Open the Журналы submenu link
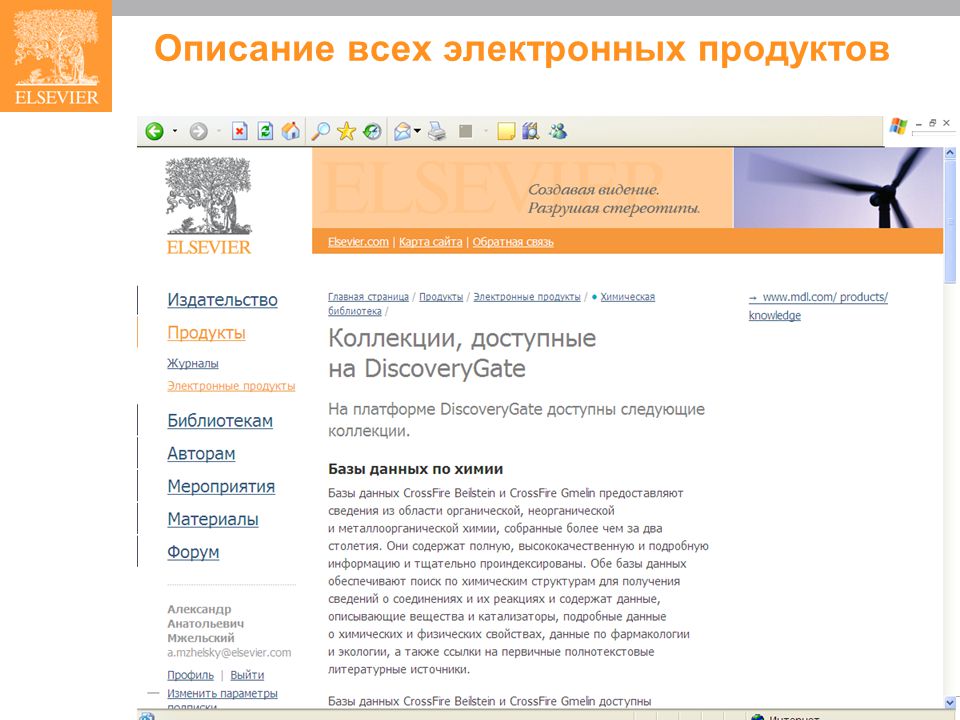The height and width of the screenshot is (720, 960). pos(193,363)
